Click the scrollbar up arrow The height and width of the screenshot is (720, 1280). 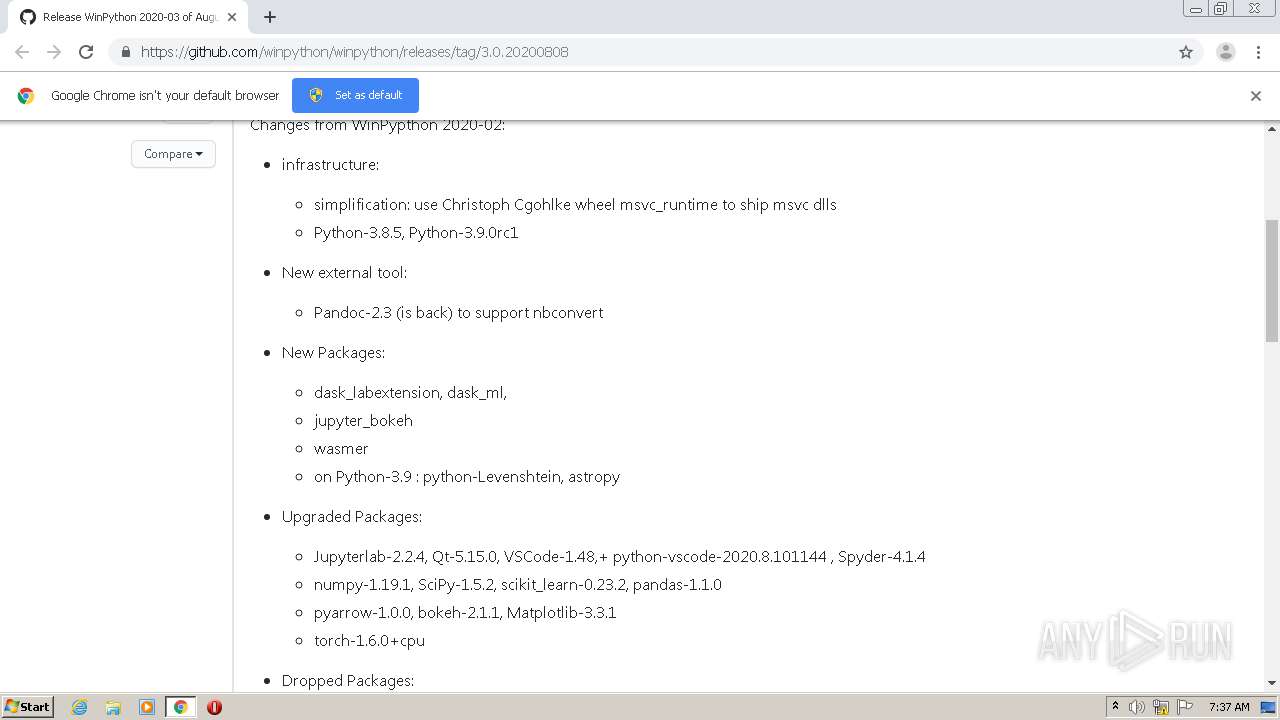click(1272, 128)
